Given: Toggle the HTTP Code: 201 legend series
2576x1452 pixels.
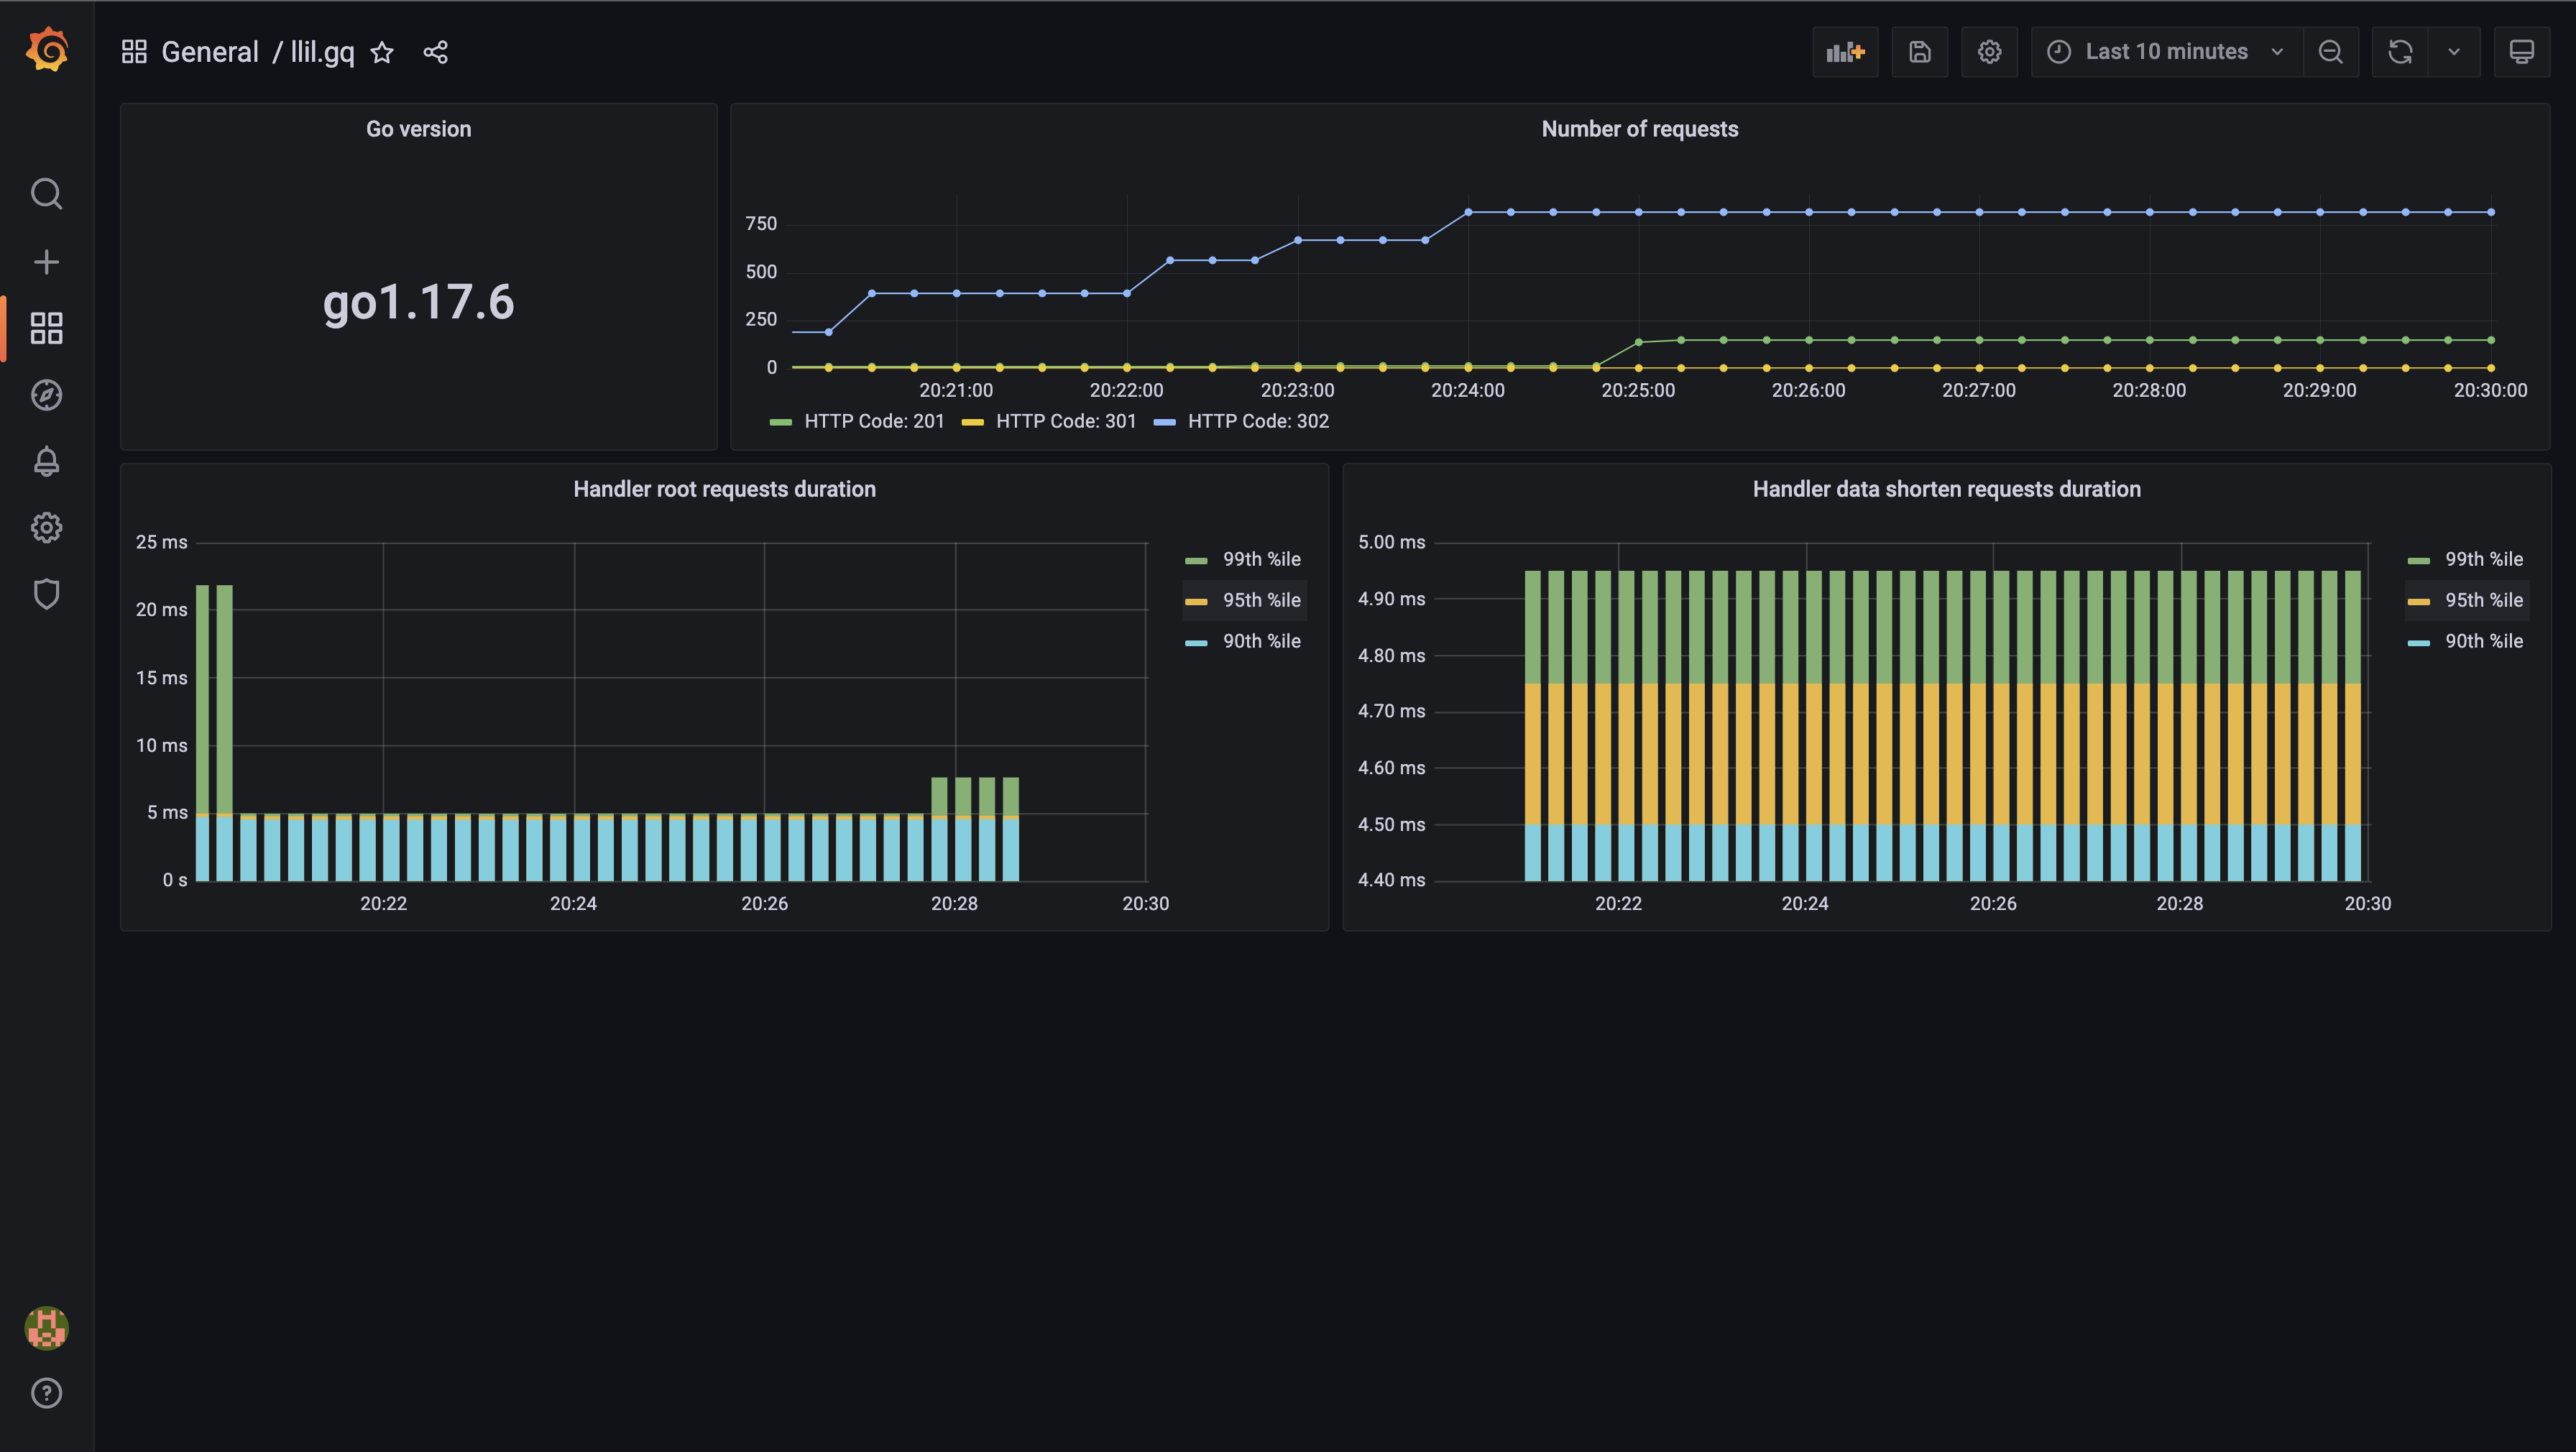Looking at the screenshot, I should [873, 421].
